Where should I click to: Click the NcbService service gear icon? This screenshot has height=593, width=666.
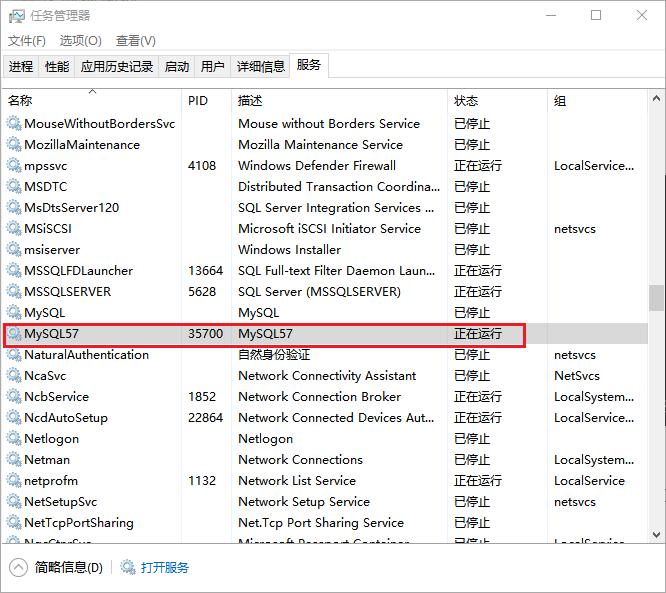coord(14,397)
